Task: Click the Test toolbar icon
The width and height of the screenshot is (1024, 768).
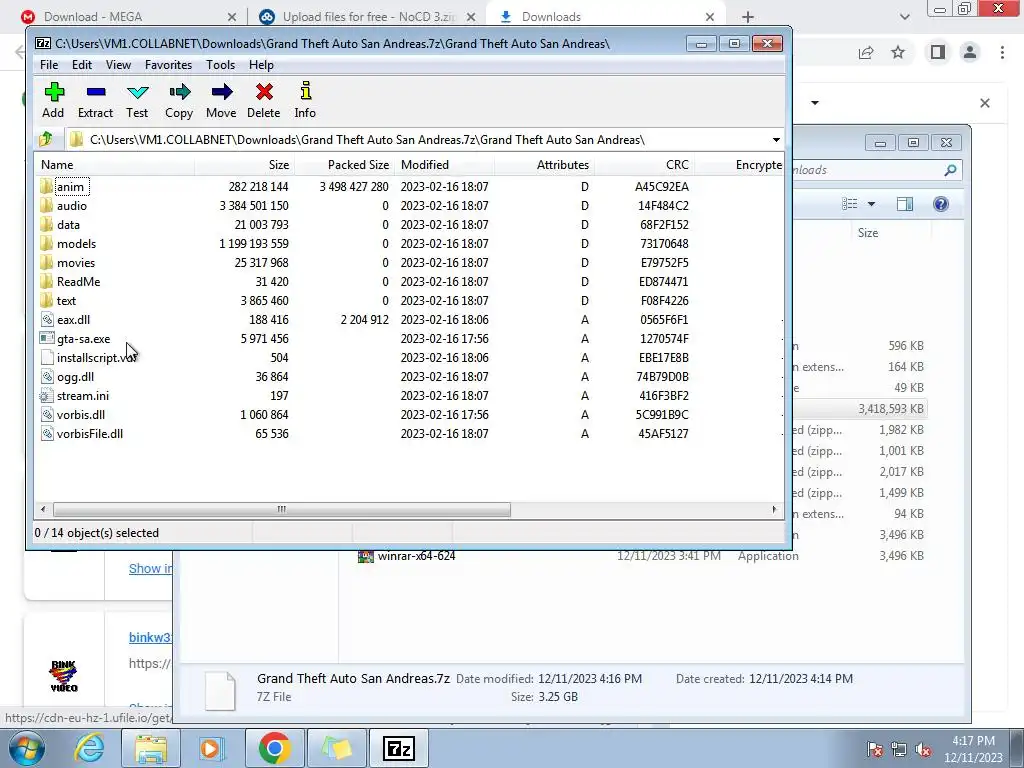Action: pyautogui.click(x=138, y=92)
